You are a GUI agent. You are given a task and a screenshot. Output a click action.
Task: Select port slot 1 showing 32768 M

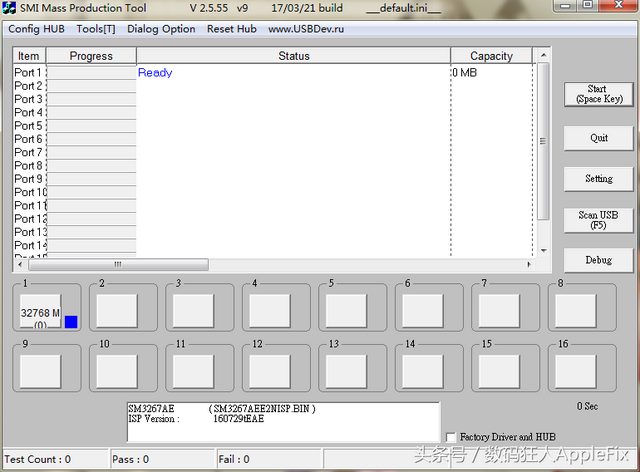click(x=40, y=311)
